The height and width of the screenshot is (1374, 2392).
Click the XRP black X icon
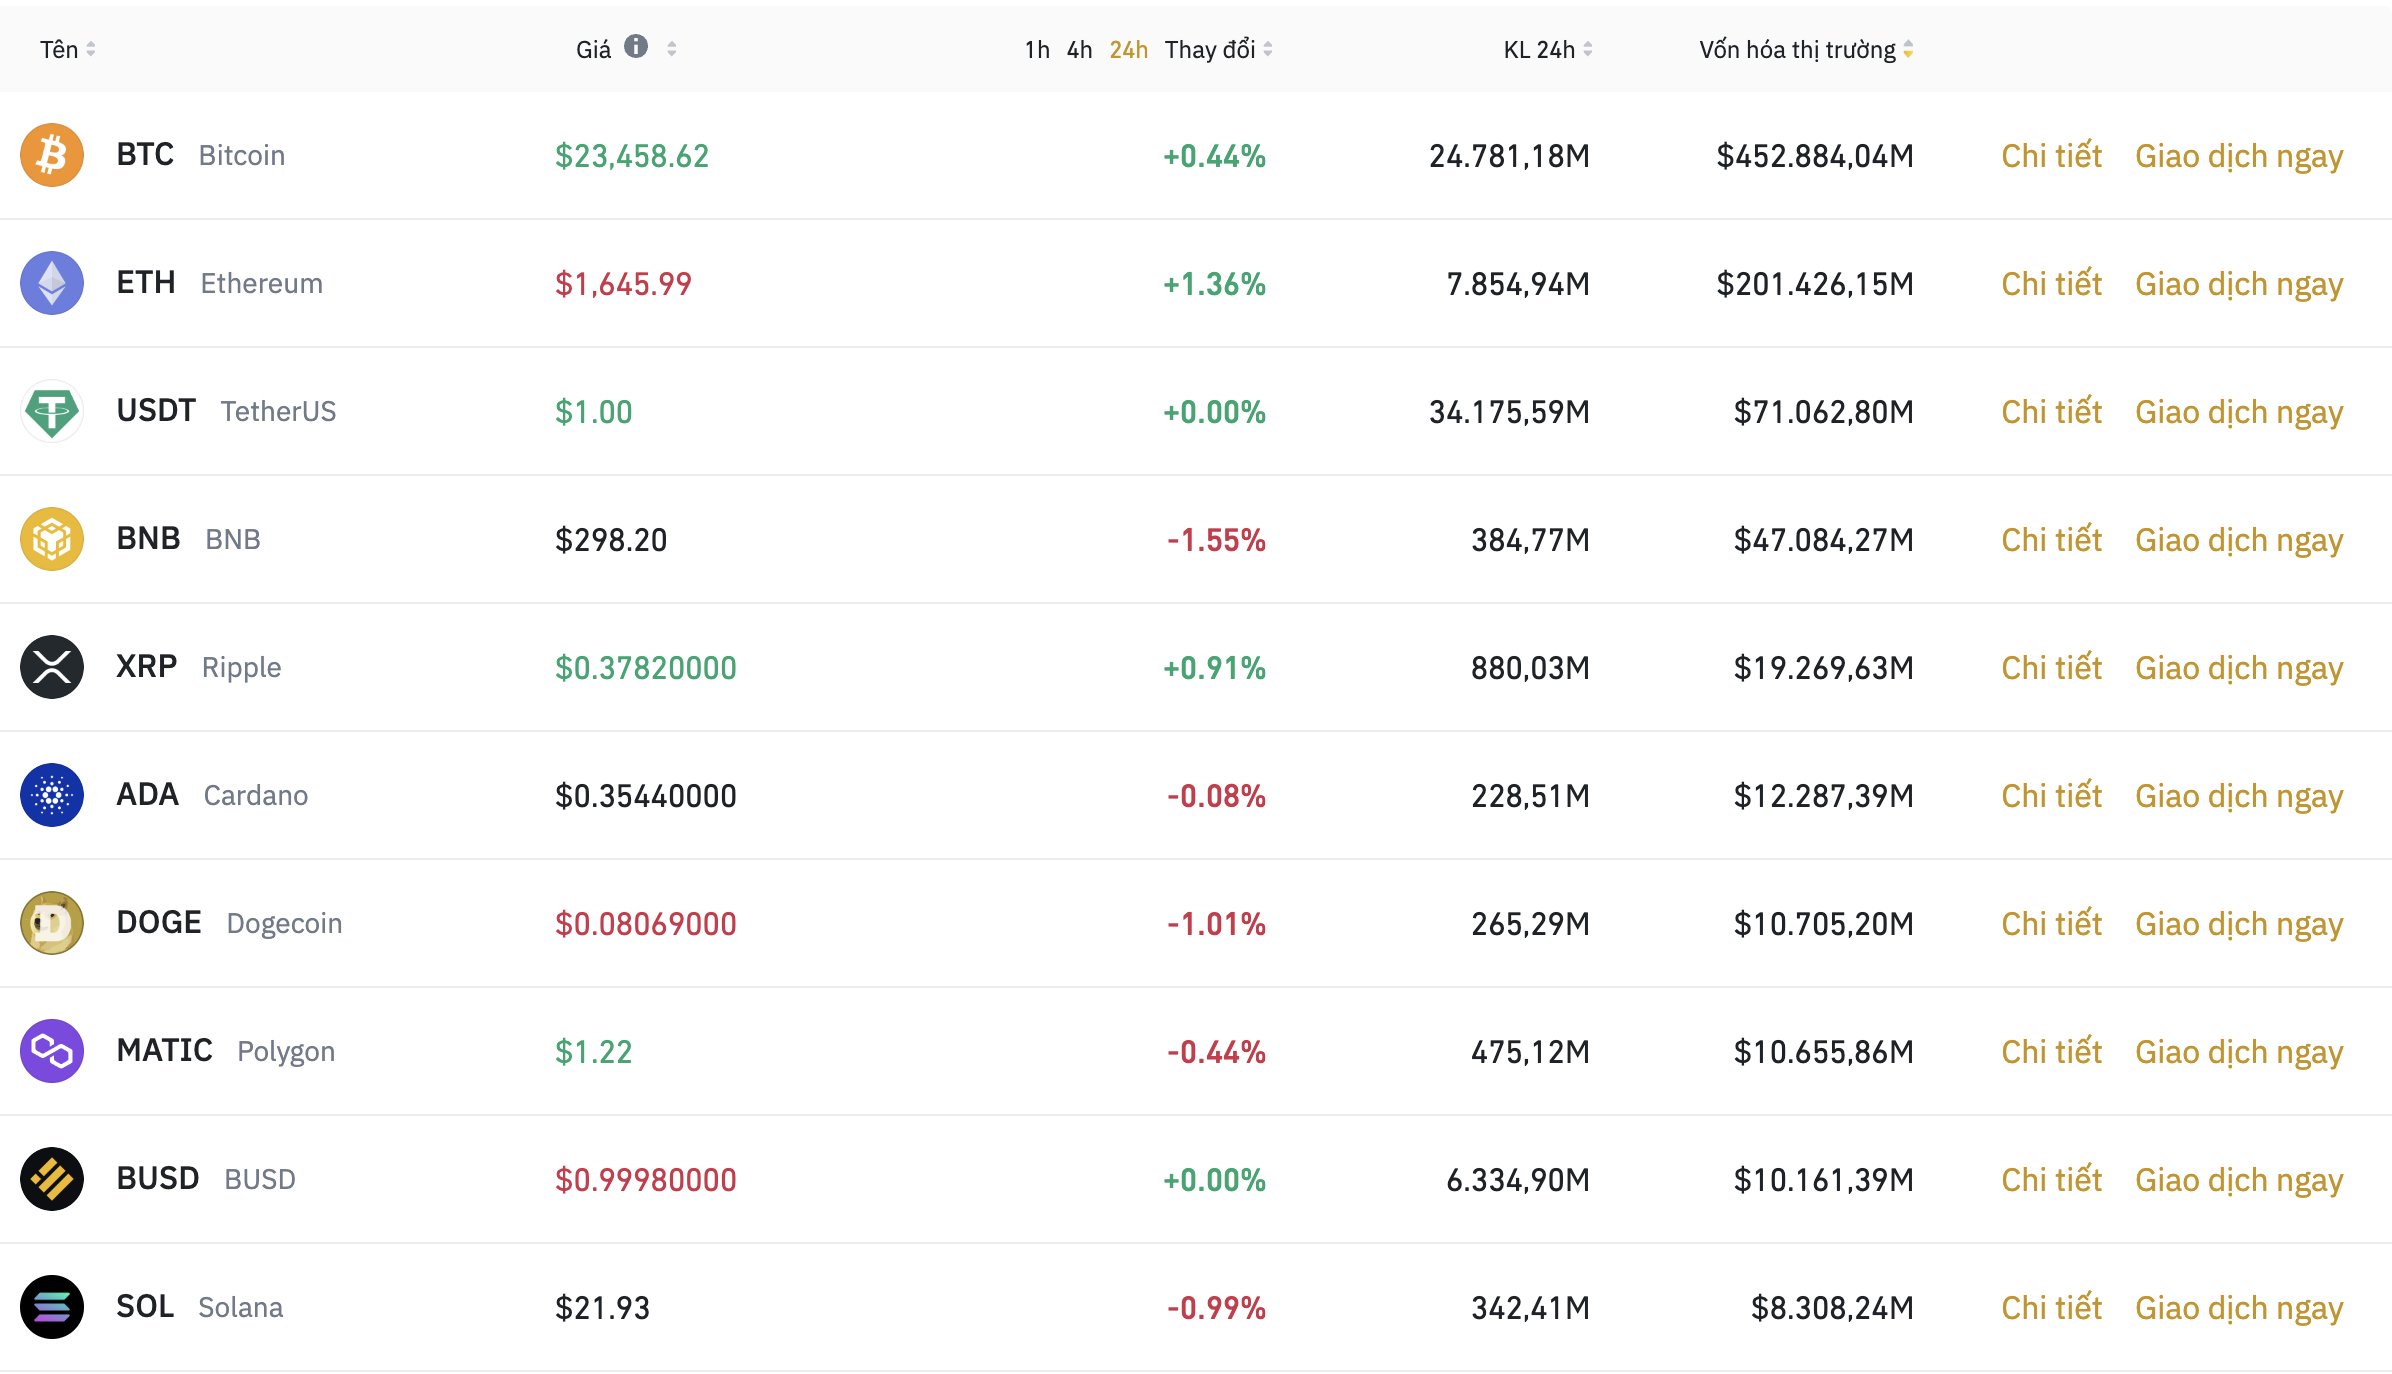(x=52, y=667)
